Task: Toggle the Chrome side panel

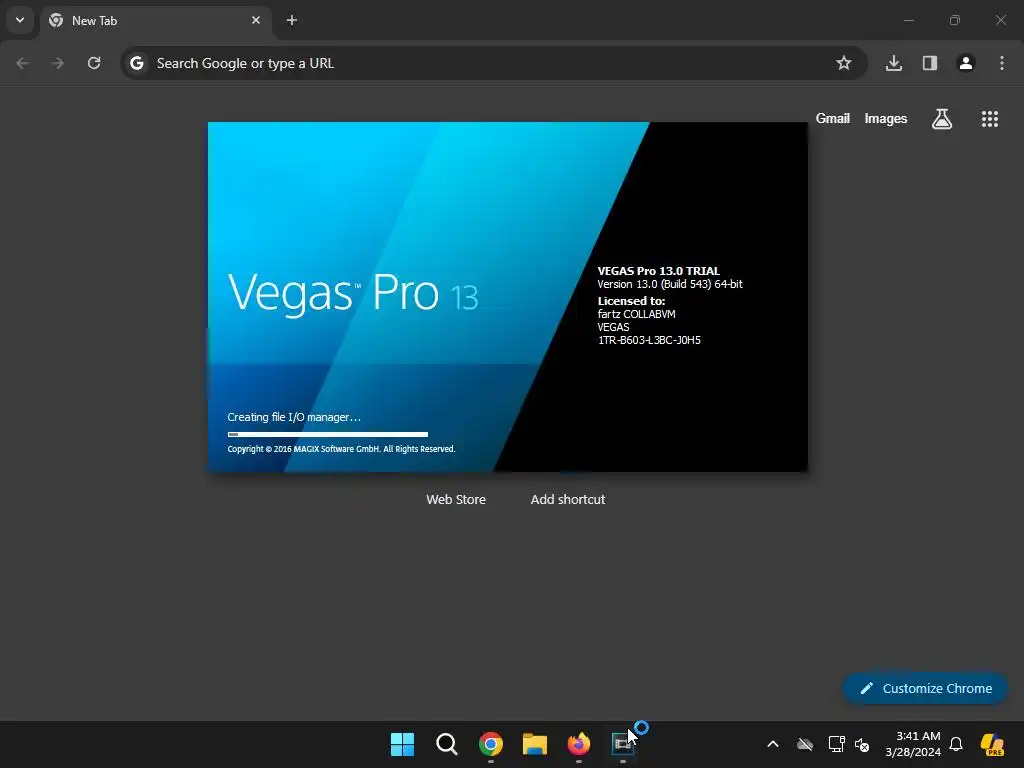Action: 930,63
